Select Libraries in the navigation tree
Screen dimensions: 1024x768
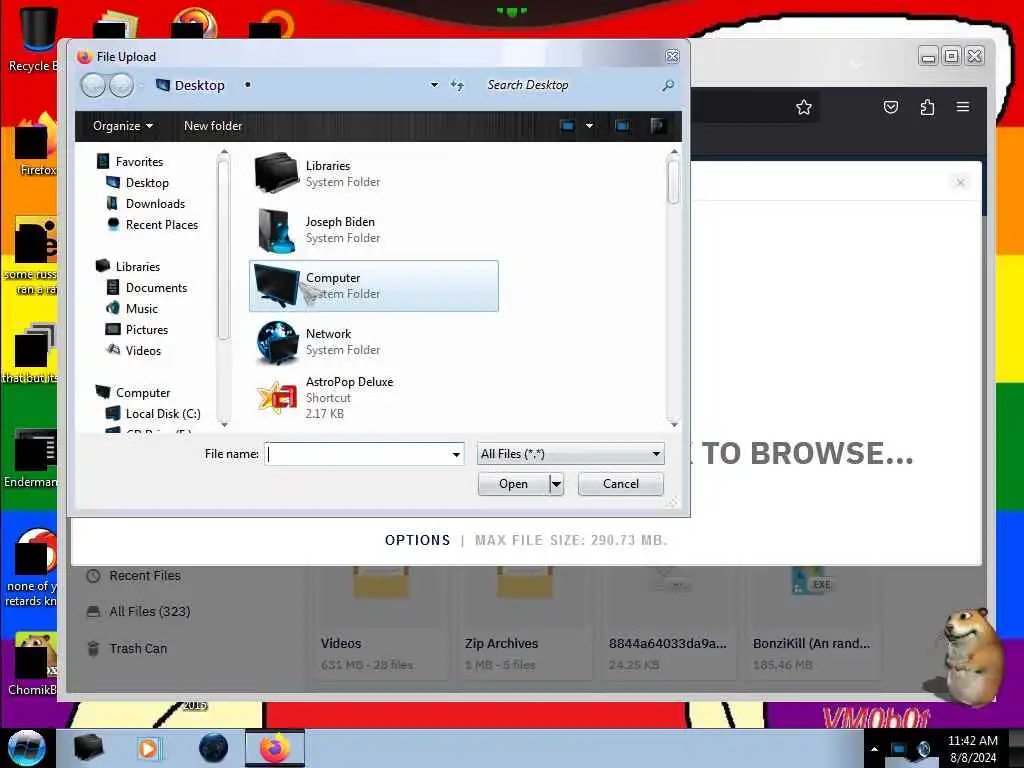point(128,266)
